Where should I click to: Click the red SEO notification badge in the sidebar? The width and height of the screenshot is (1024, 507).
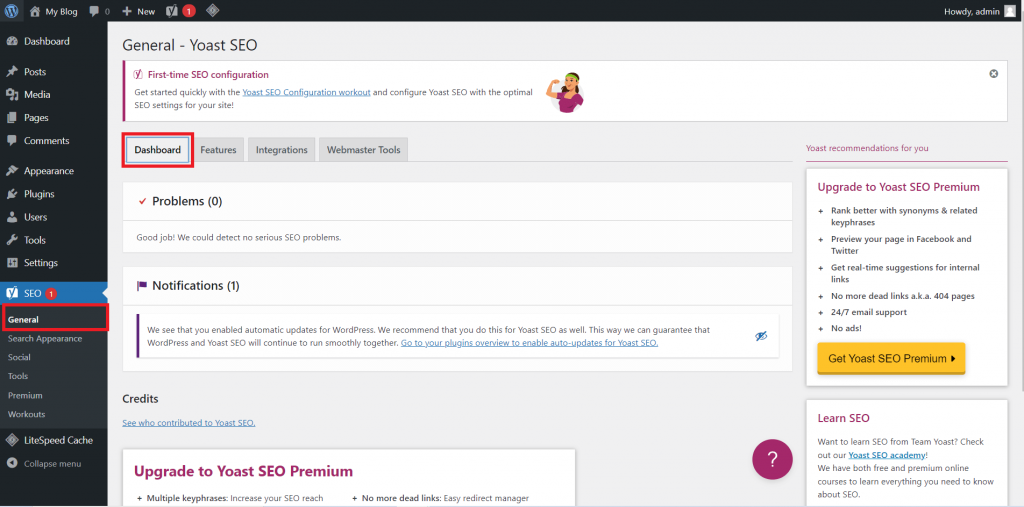click(x=52, y=294)
